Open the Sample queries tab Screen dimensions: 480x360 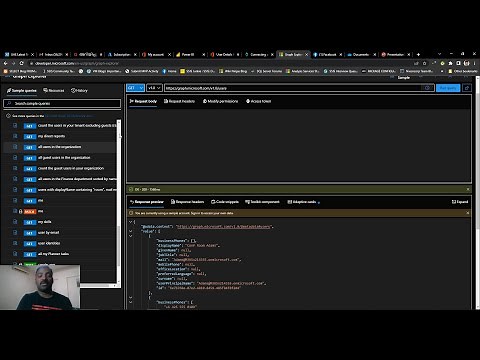(22, 90)
